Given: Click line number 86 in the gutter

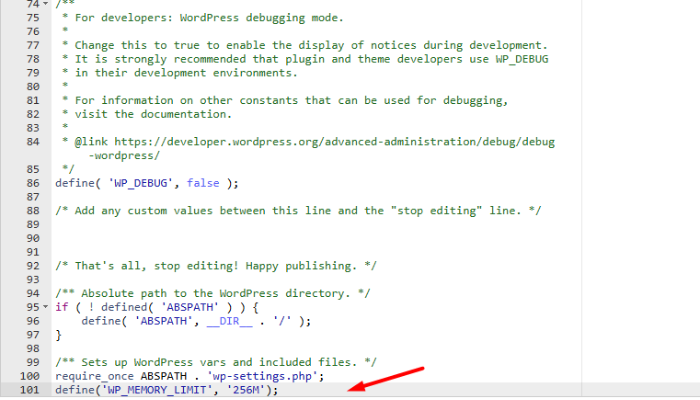Looking at the screenshot, I should 33,183.
